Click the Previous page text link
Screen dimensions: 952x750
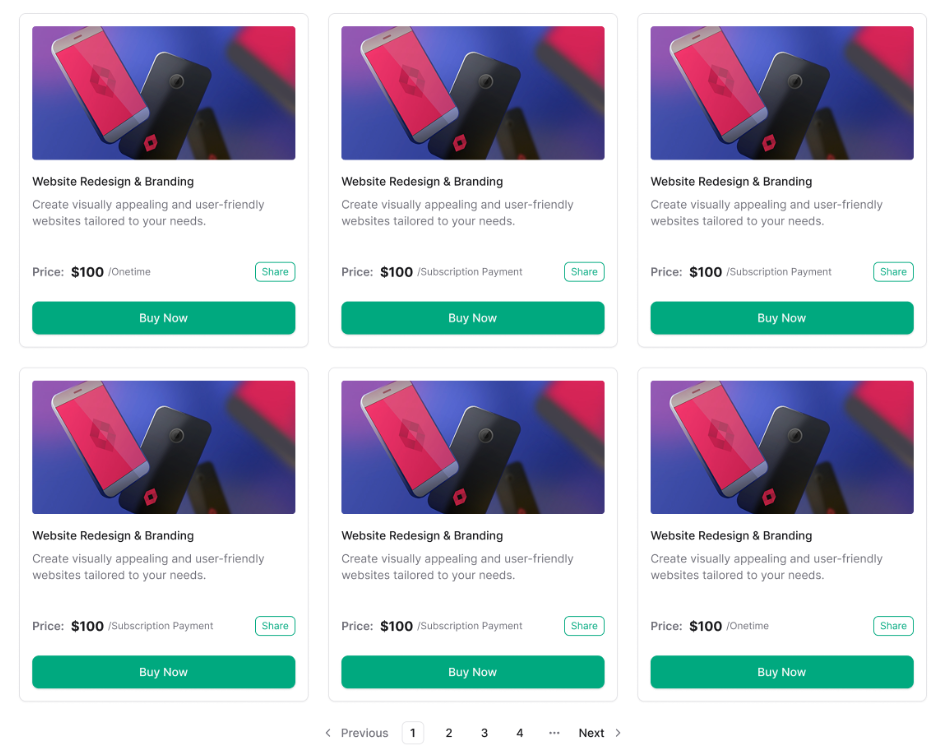[364, 733]
